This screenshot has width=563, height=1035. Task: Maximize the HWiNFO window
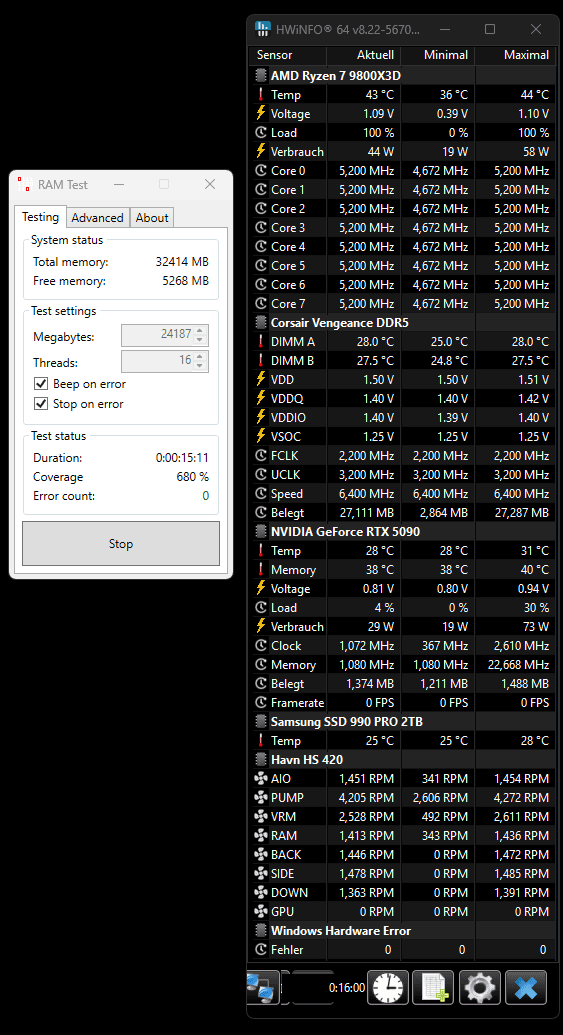click(490, 29)
